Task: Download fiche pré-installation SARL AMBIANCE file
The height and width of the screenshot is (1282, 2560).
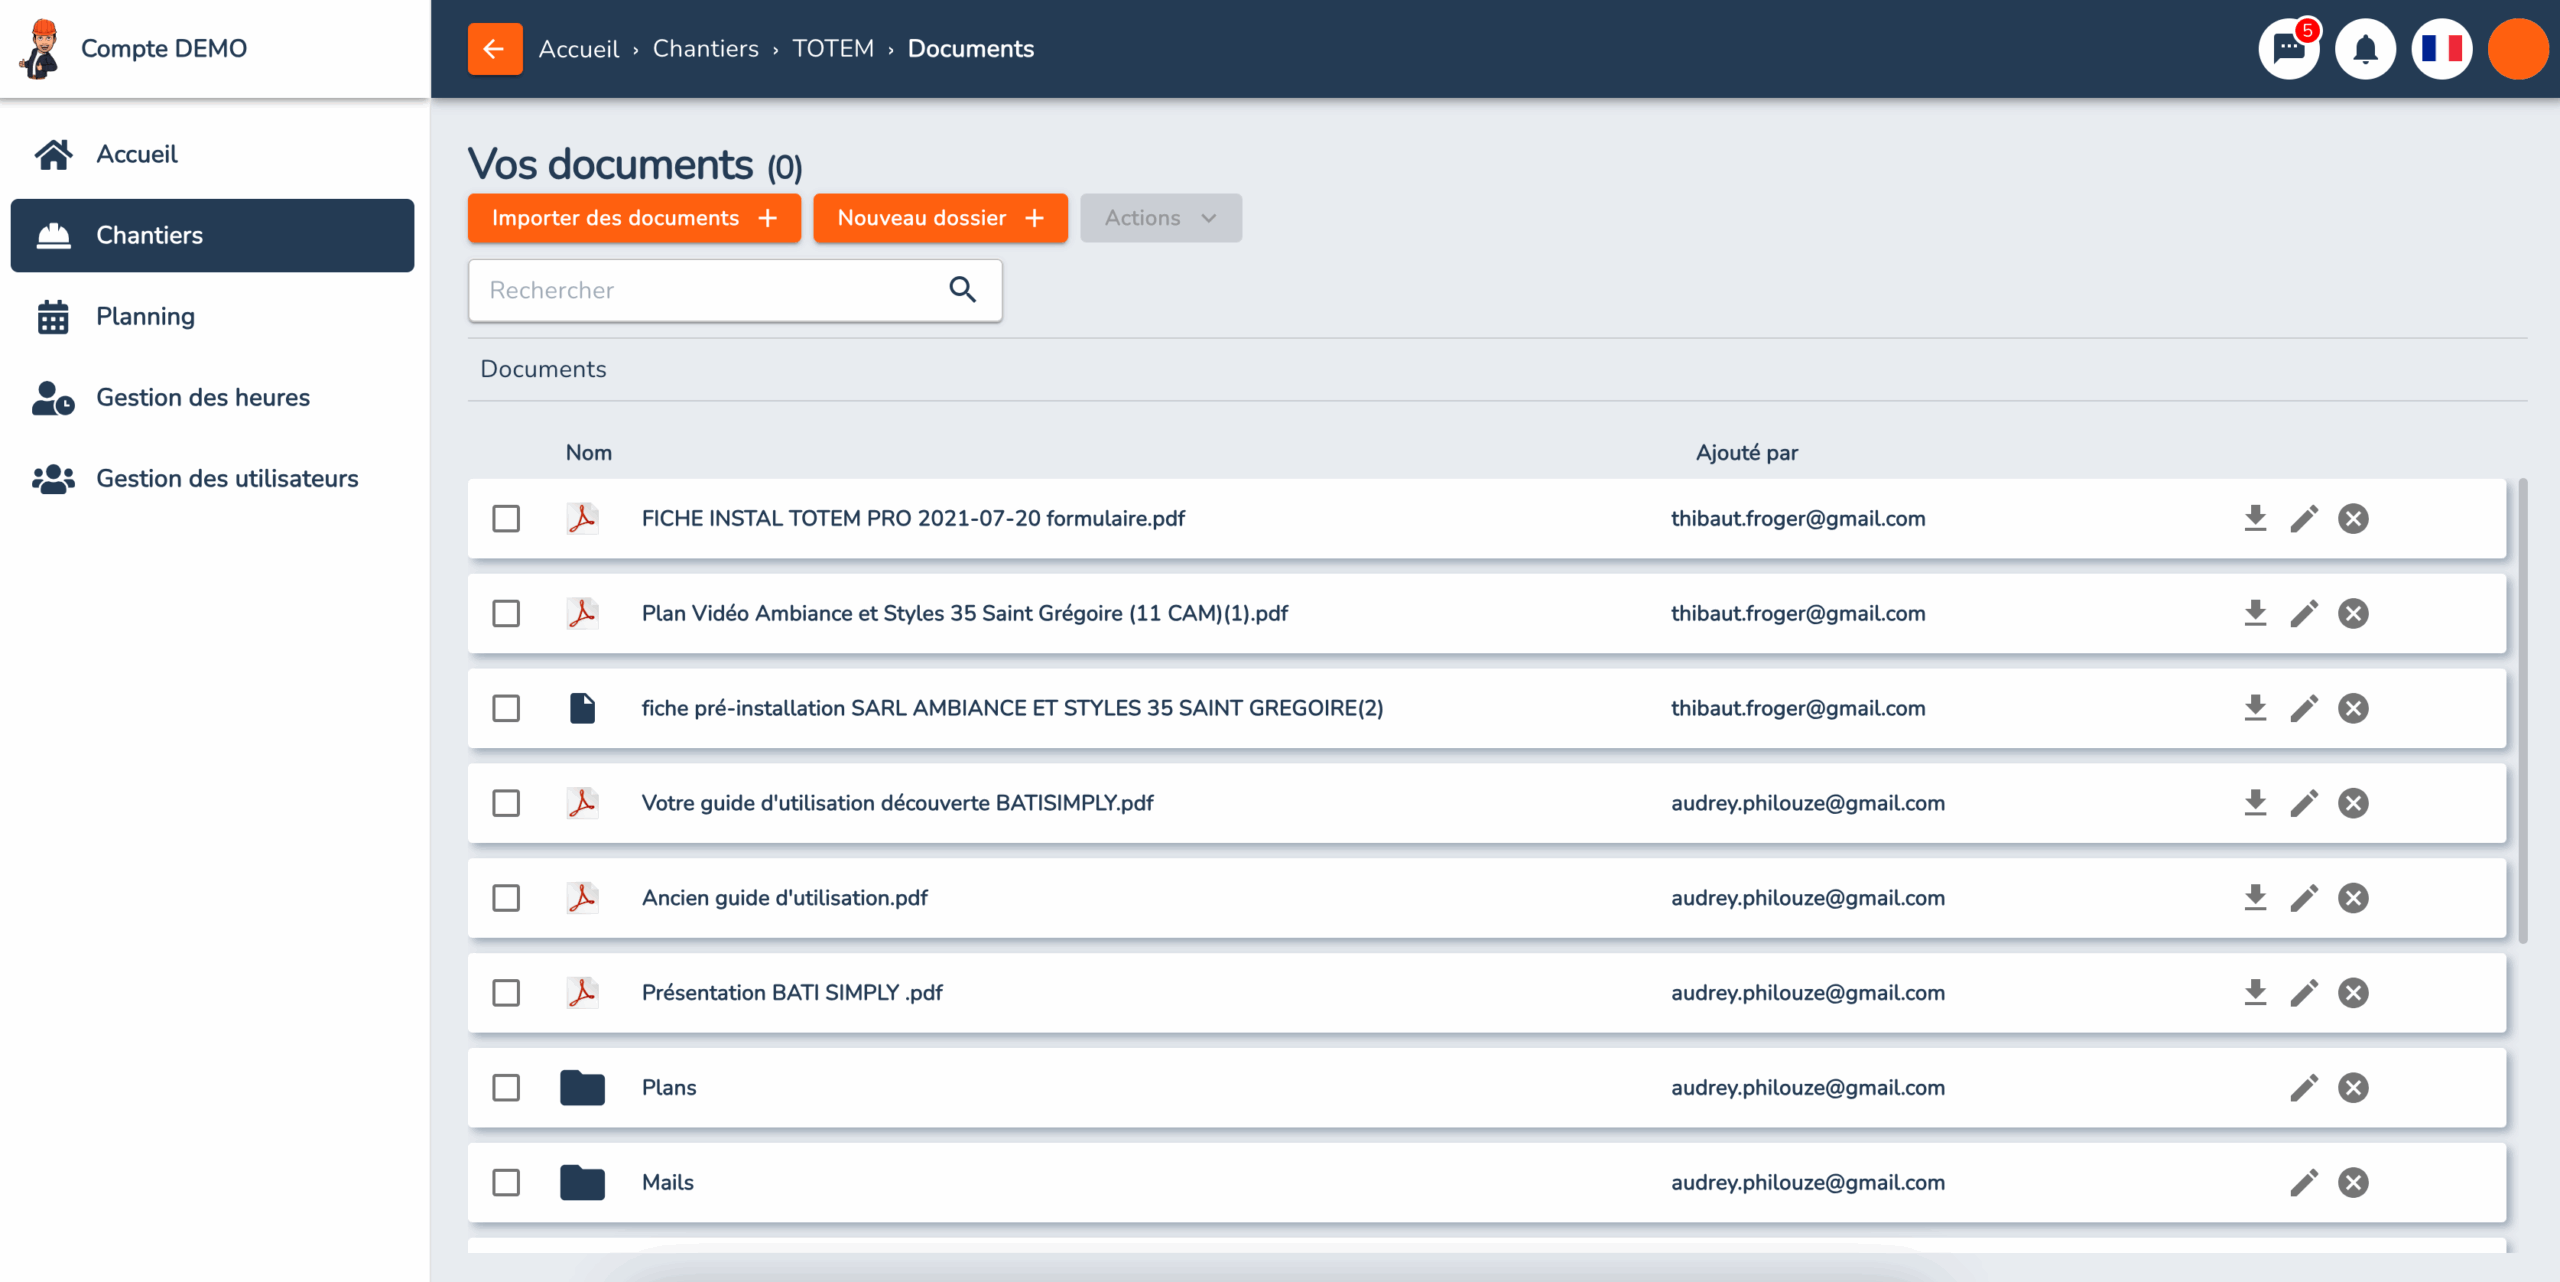Action: (x=2255, y=708)
